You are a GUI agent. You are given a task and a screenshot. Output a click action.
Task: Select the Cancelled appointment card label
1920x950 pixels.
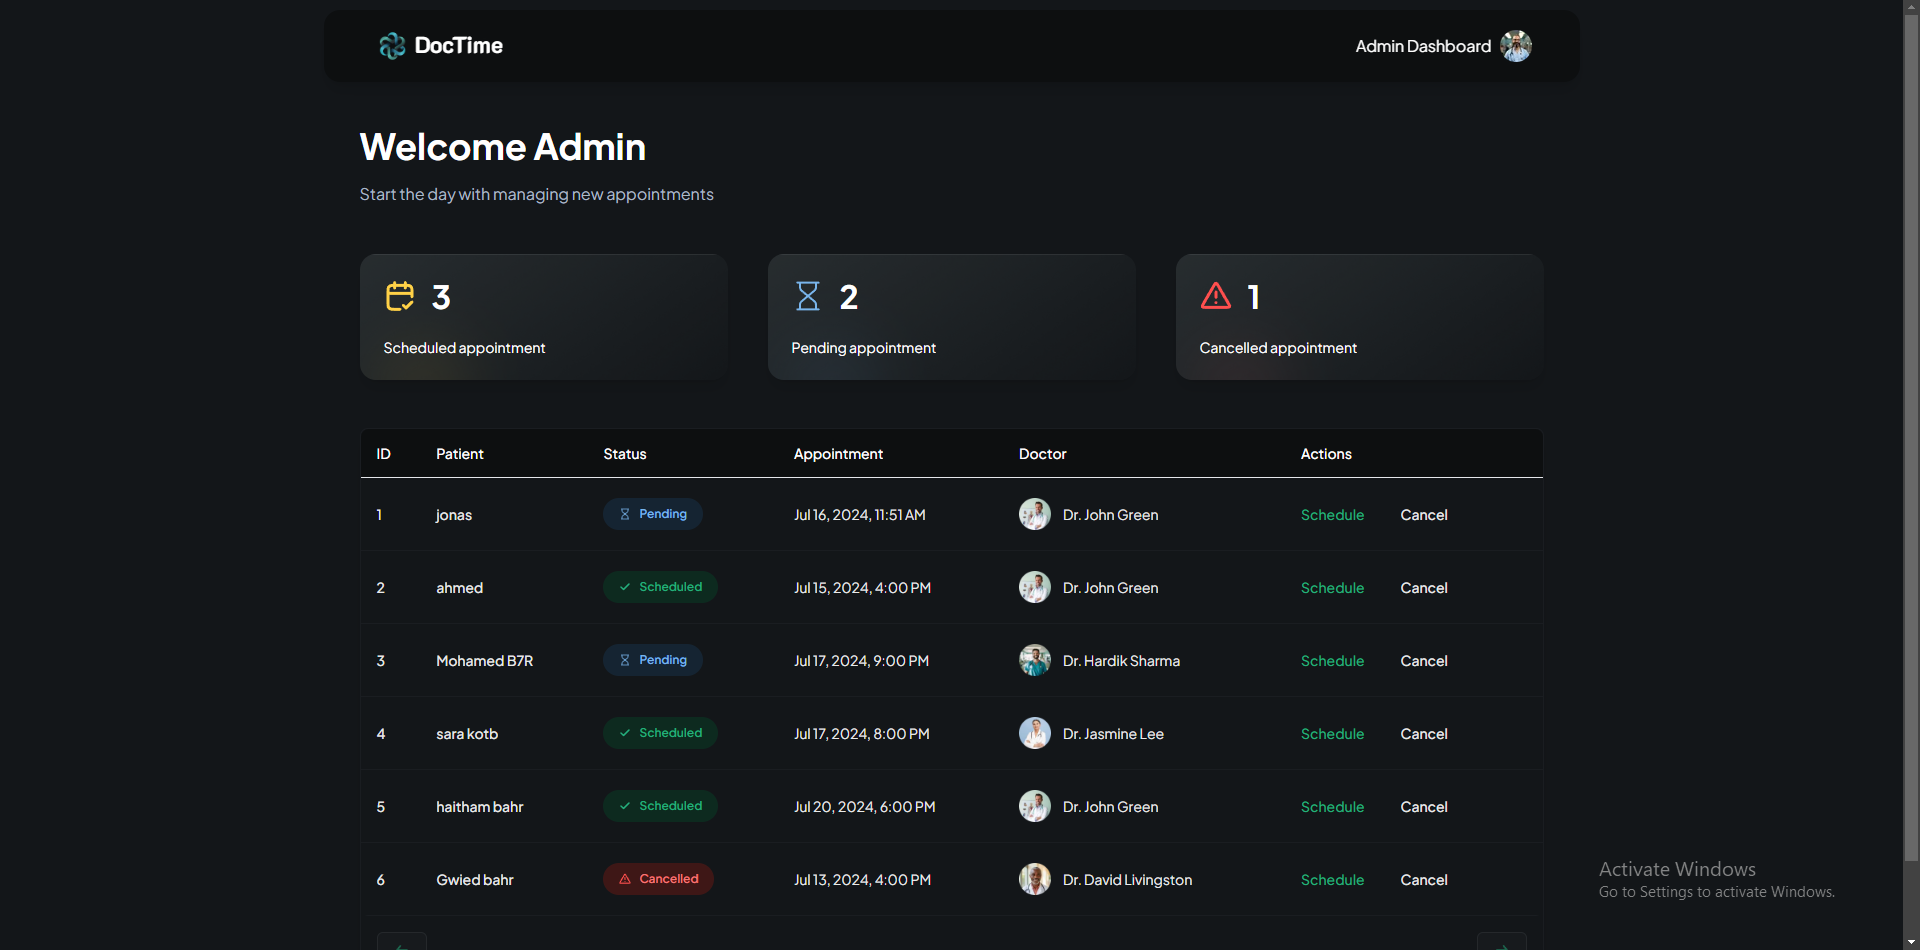point(1278,348)
